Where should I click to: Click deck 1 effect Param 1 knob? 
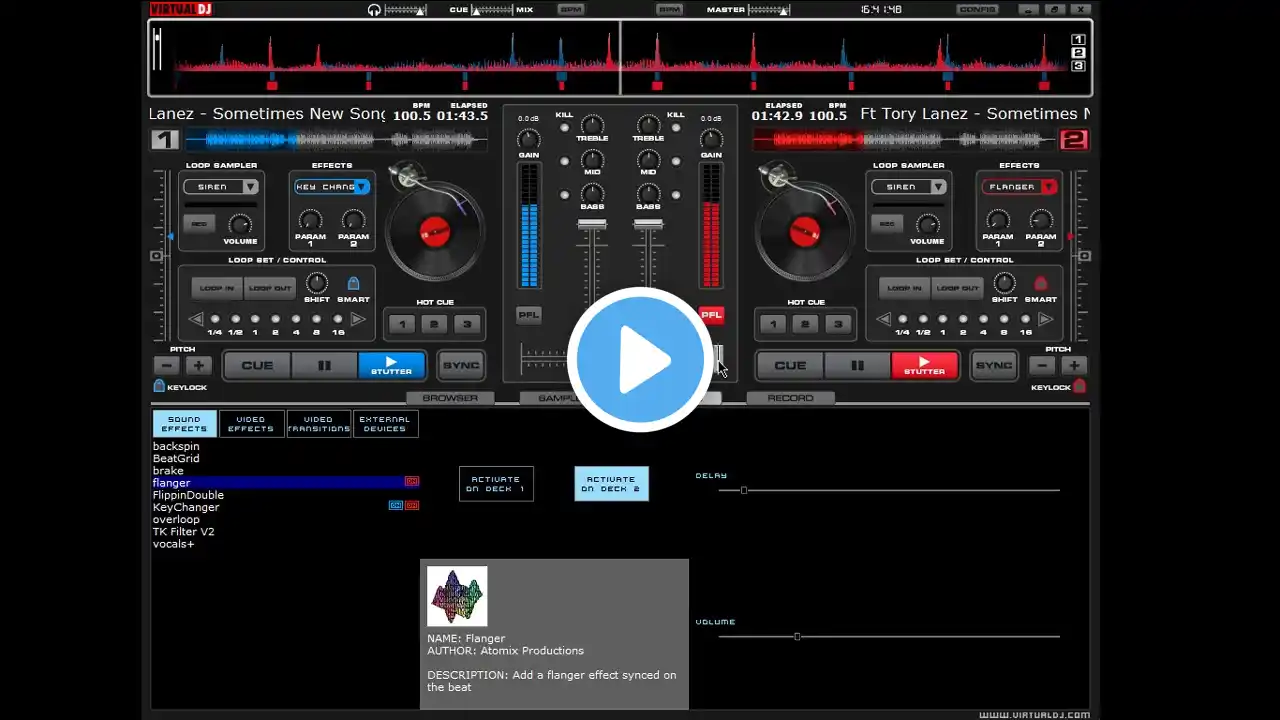(x=311, y=220)
